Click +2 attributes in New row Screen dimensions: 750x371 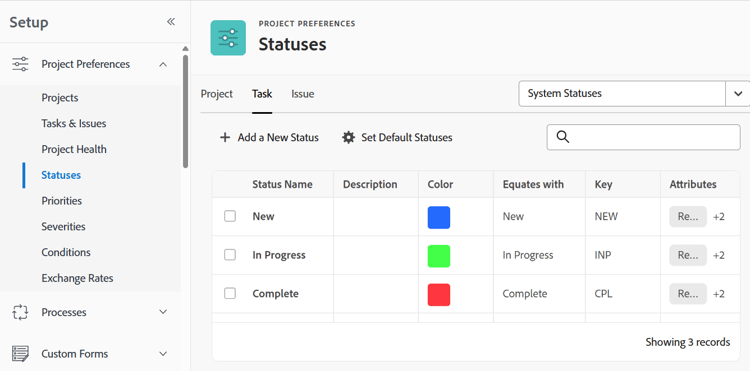tap(719, 217)
